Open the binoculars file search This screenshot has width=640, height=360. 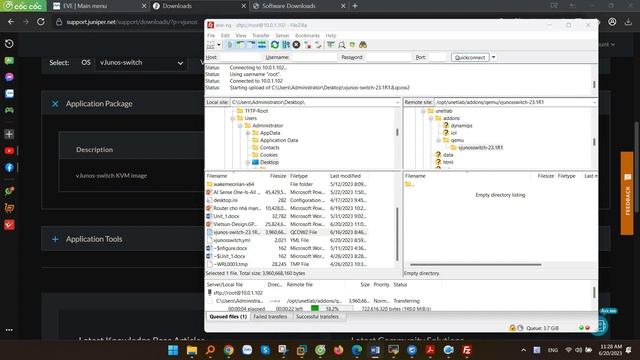[363, 45]
